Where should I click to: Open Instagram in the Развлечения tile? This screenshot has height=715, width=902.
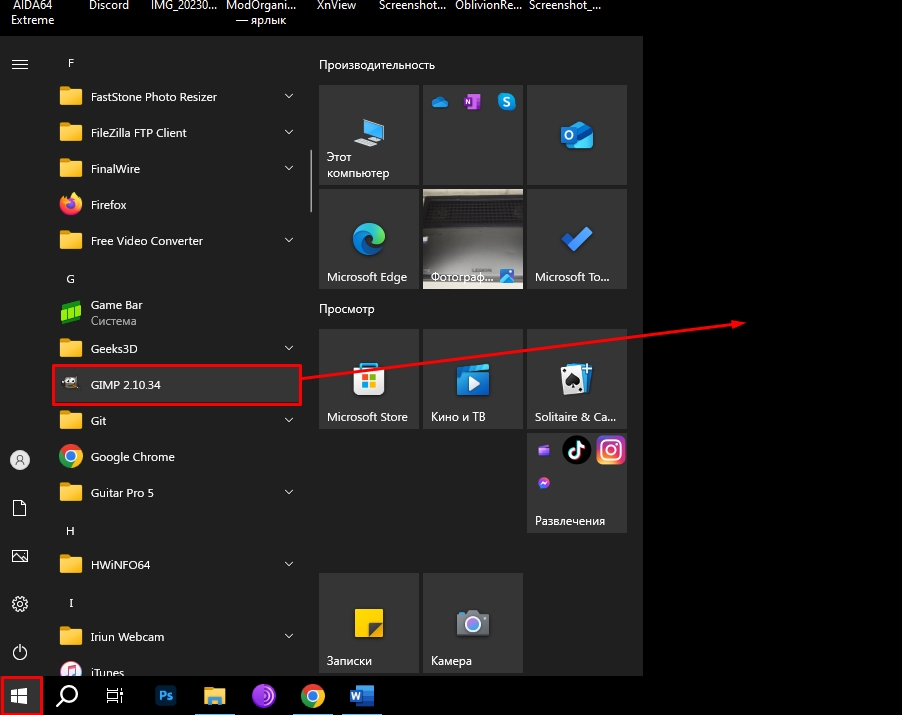tap(610, 450)
